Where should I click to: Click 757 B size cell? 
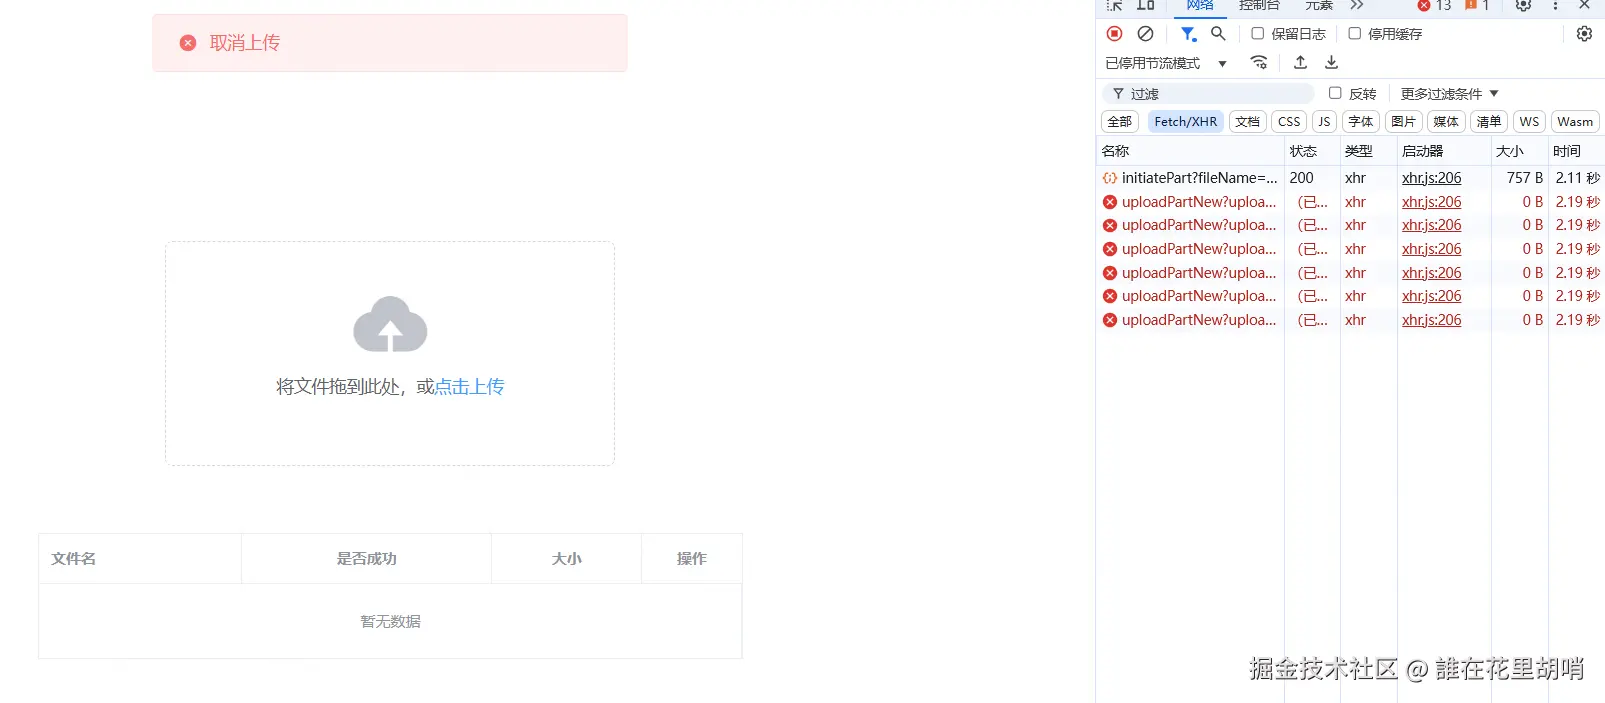[1524, 178]
